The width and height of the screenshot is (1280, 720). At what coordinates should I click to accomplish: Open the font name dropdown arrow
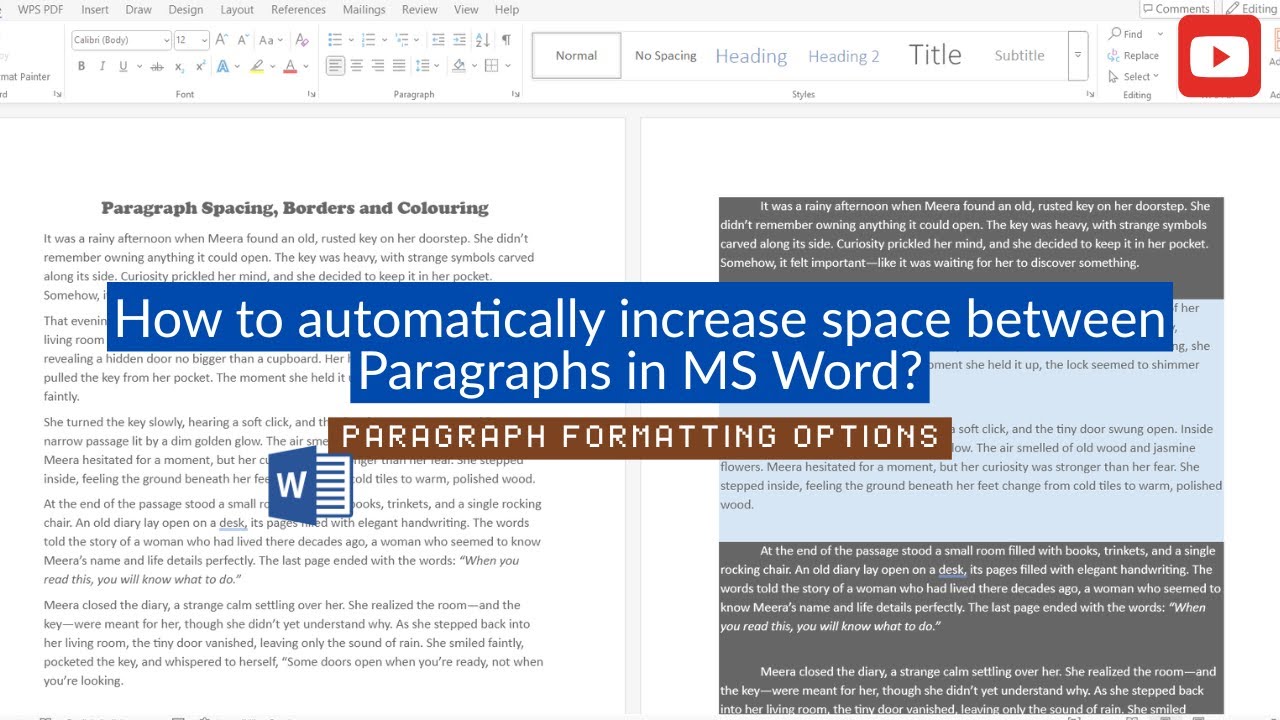pyautogui.click(x=166, y=40)
